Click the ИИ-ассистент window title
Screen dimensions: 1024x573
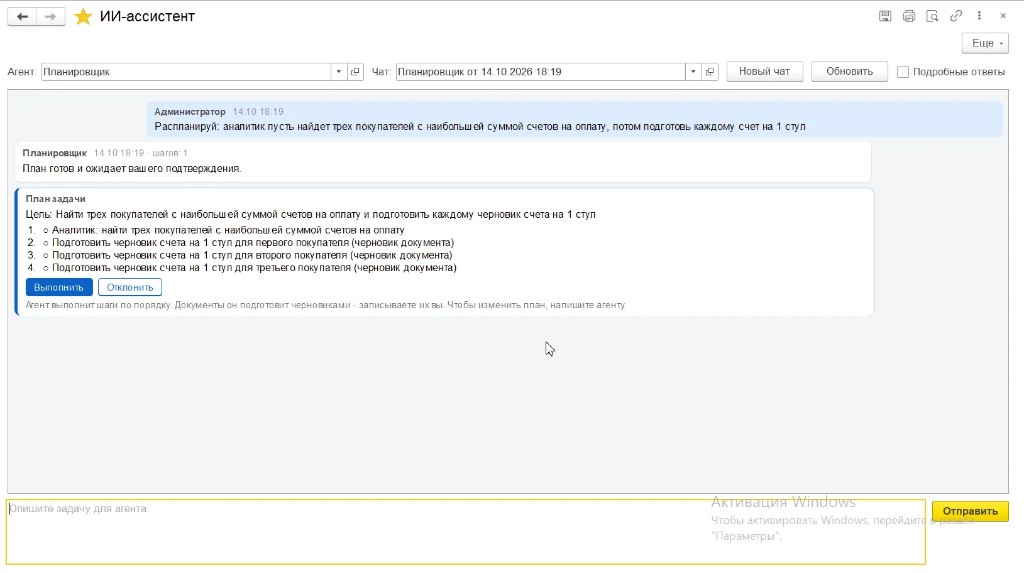(147, 16)
